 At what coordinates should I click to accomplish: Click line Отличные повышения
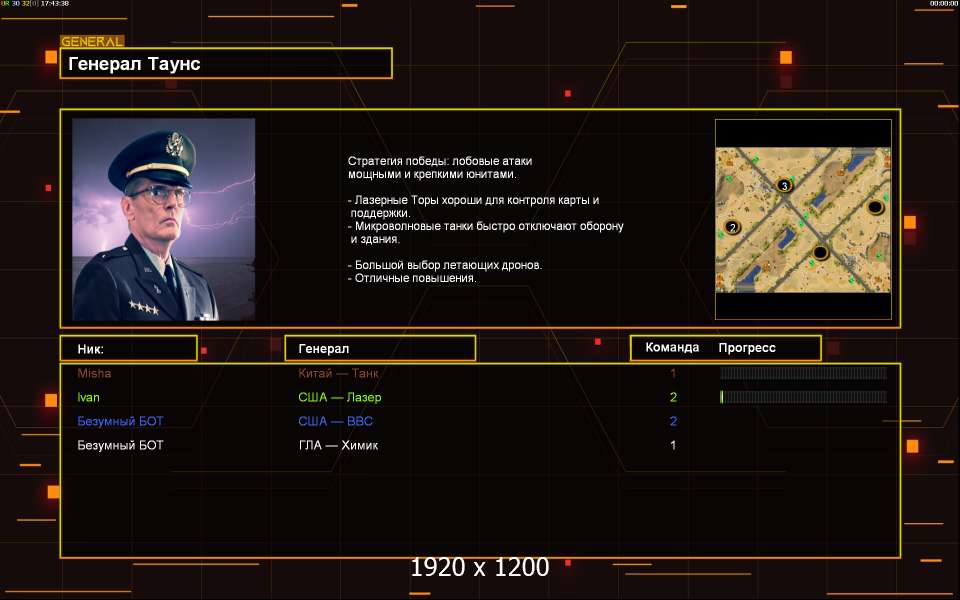412,278
